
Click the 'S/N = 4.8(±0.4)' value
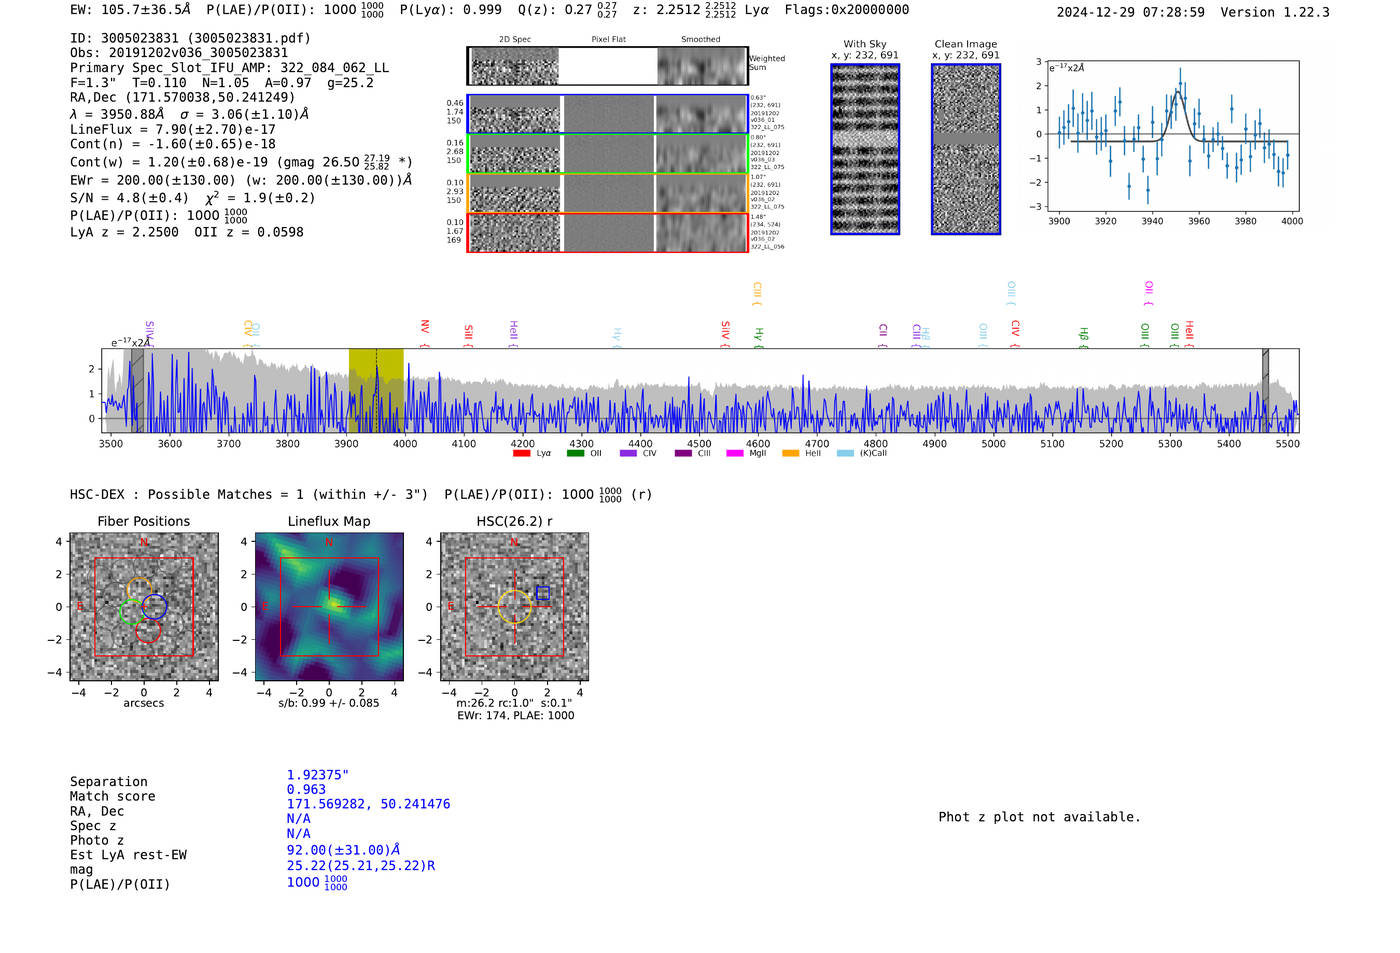pos(129,198)
